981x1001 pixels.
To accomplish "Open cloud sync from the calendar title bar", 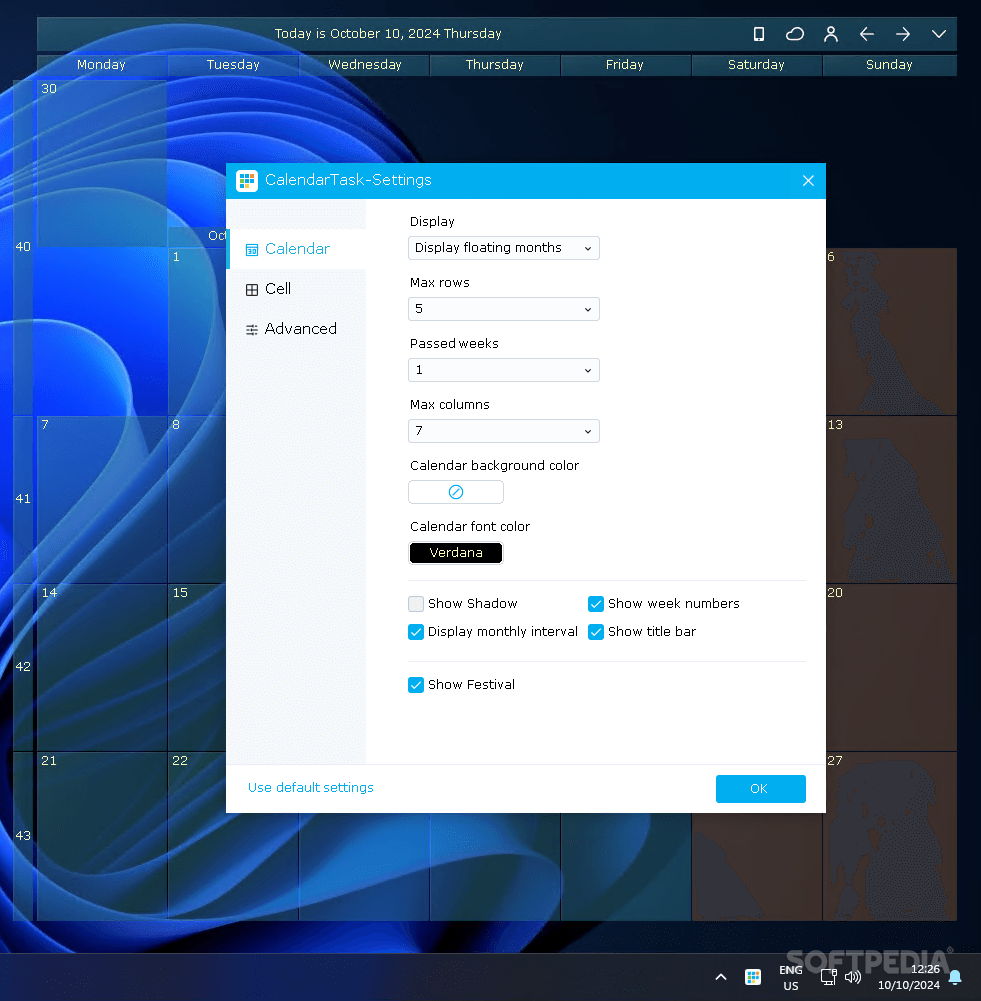I will click(x=795, y=33).
